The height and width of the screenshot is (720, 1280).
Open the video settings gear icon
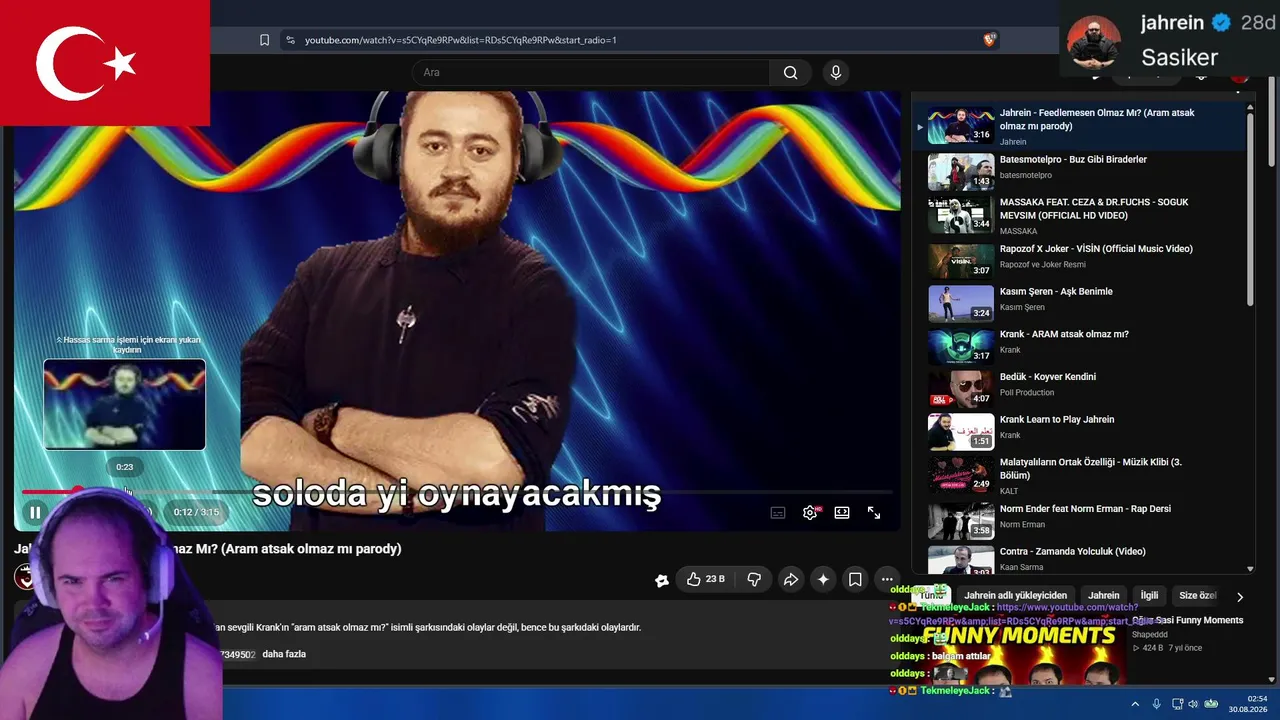click(x=810, y=512)
